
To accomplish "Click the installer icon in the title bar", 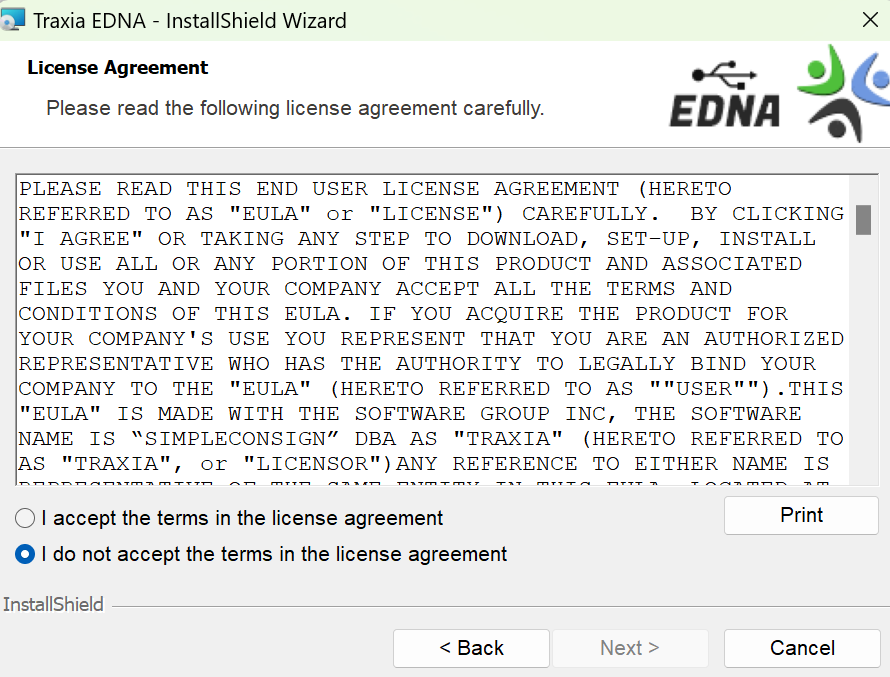I will coord(13,20).
